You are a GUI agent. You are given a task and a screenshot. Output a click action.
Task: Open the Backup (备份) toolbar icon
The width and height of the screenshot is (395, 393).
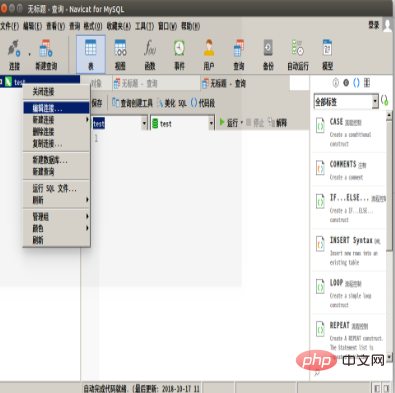tap(268, 54)
